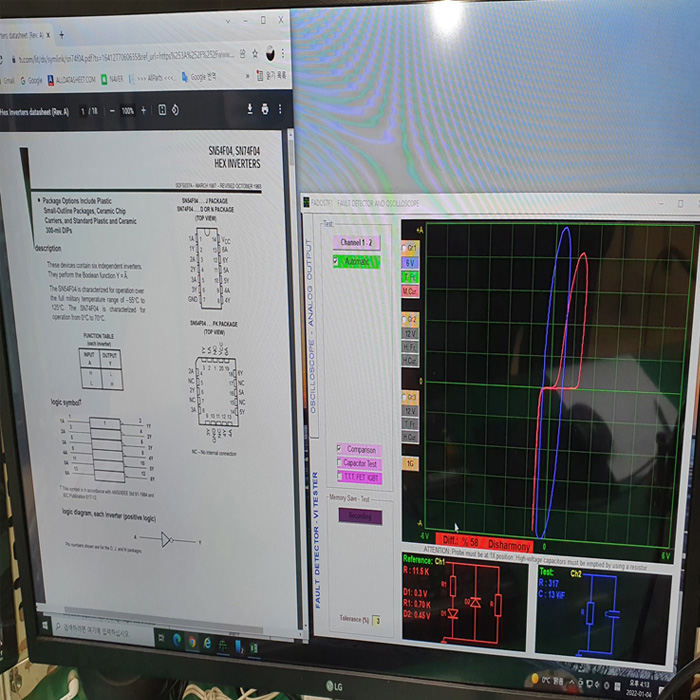Screen dimensions: 700x700
Task: Enable the Capacitor Test checkbox
Action: coord(339,462)
